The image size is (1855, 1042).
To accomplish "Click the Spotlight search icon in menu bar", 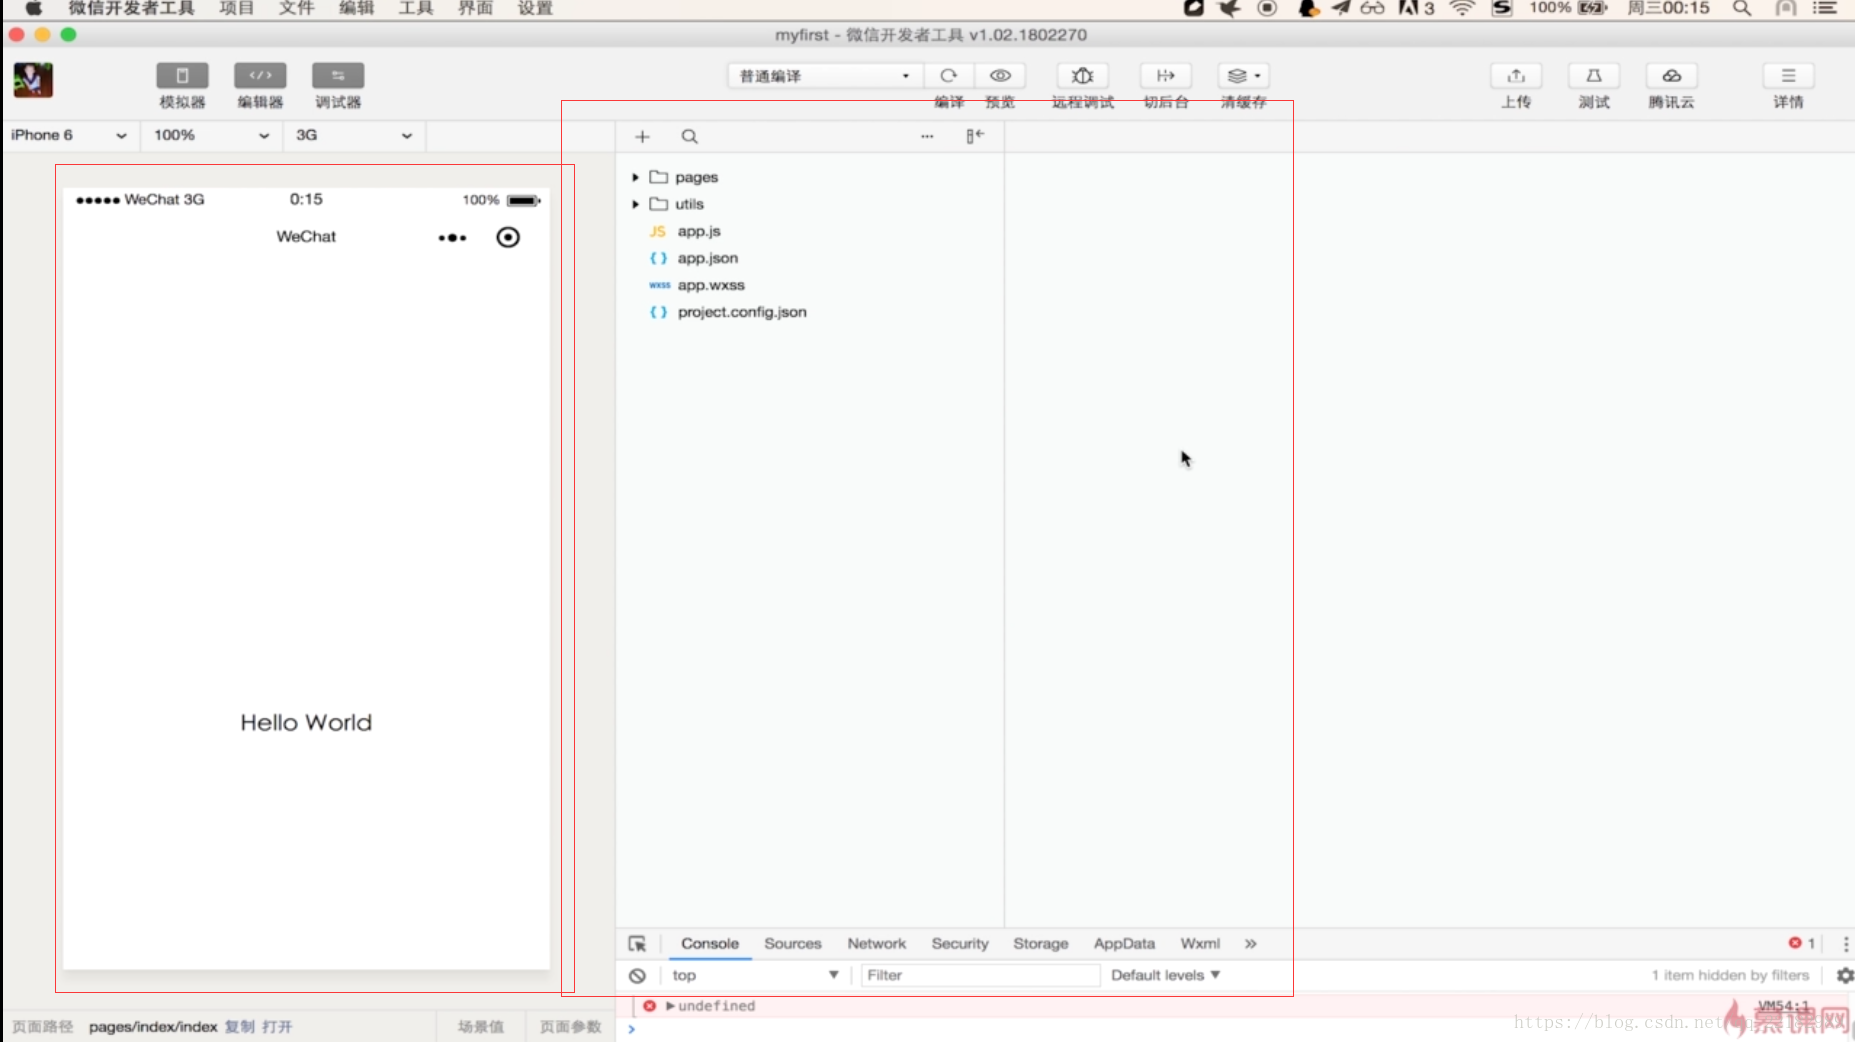I will click(x=1742, y=8).
